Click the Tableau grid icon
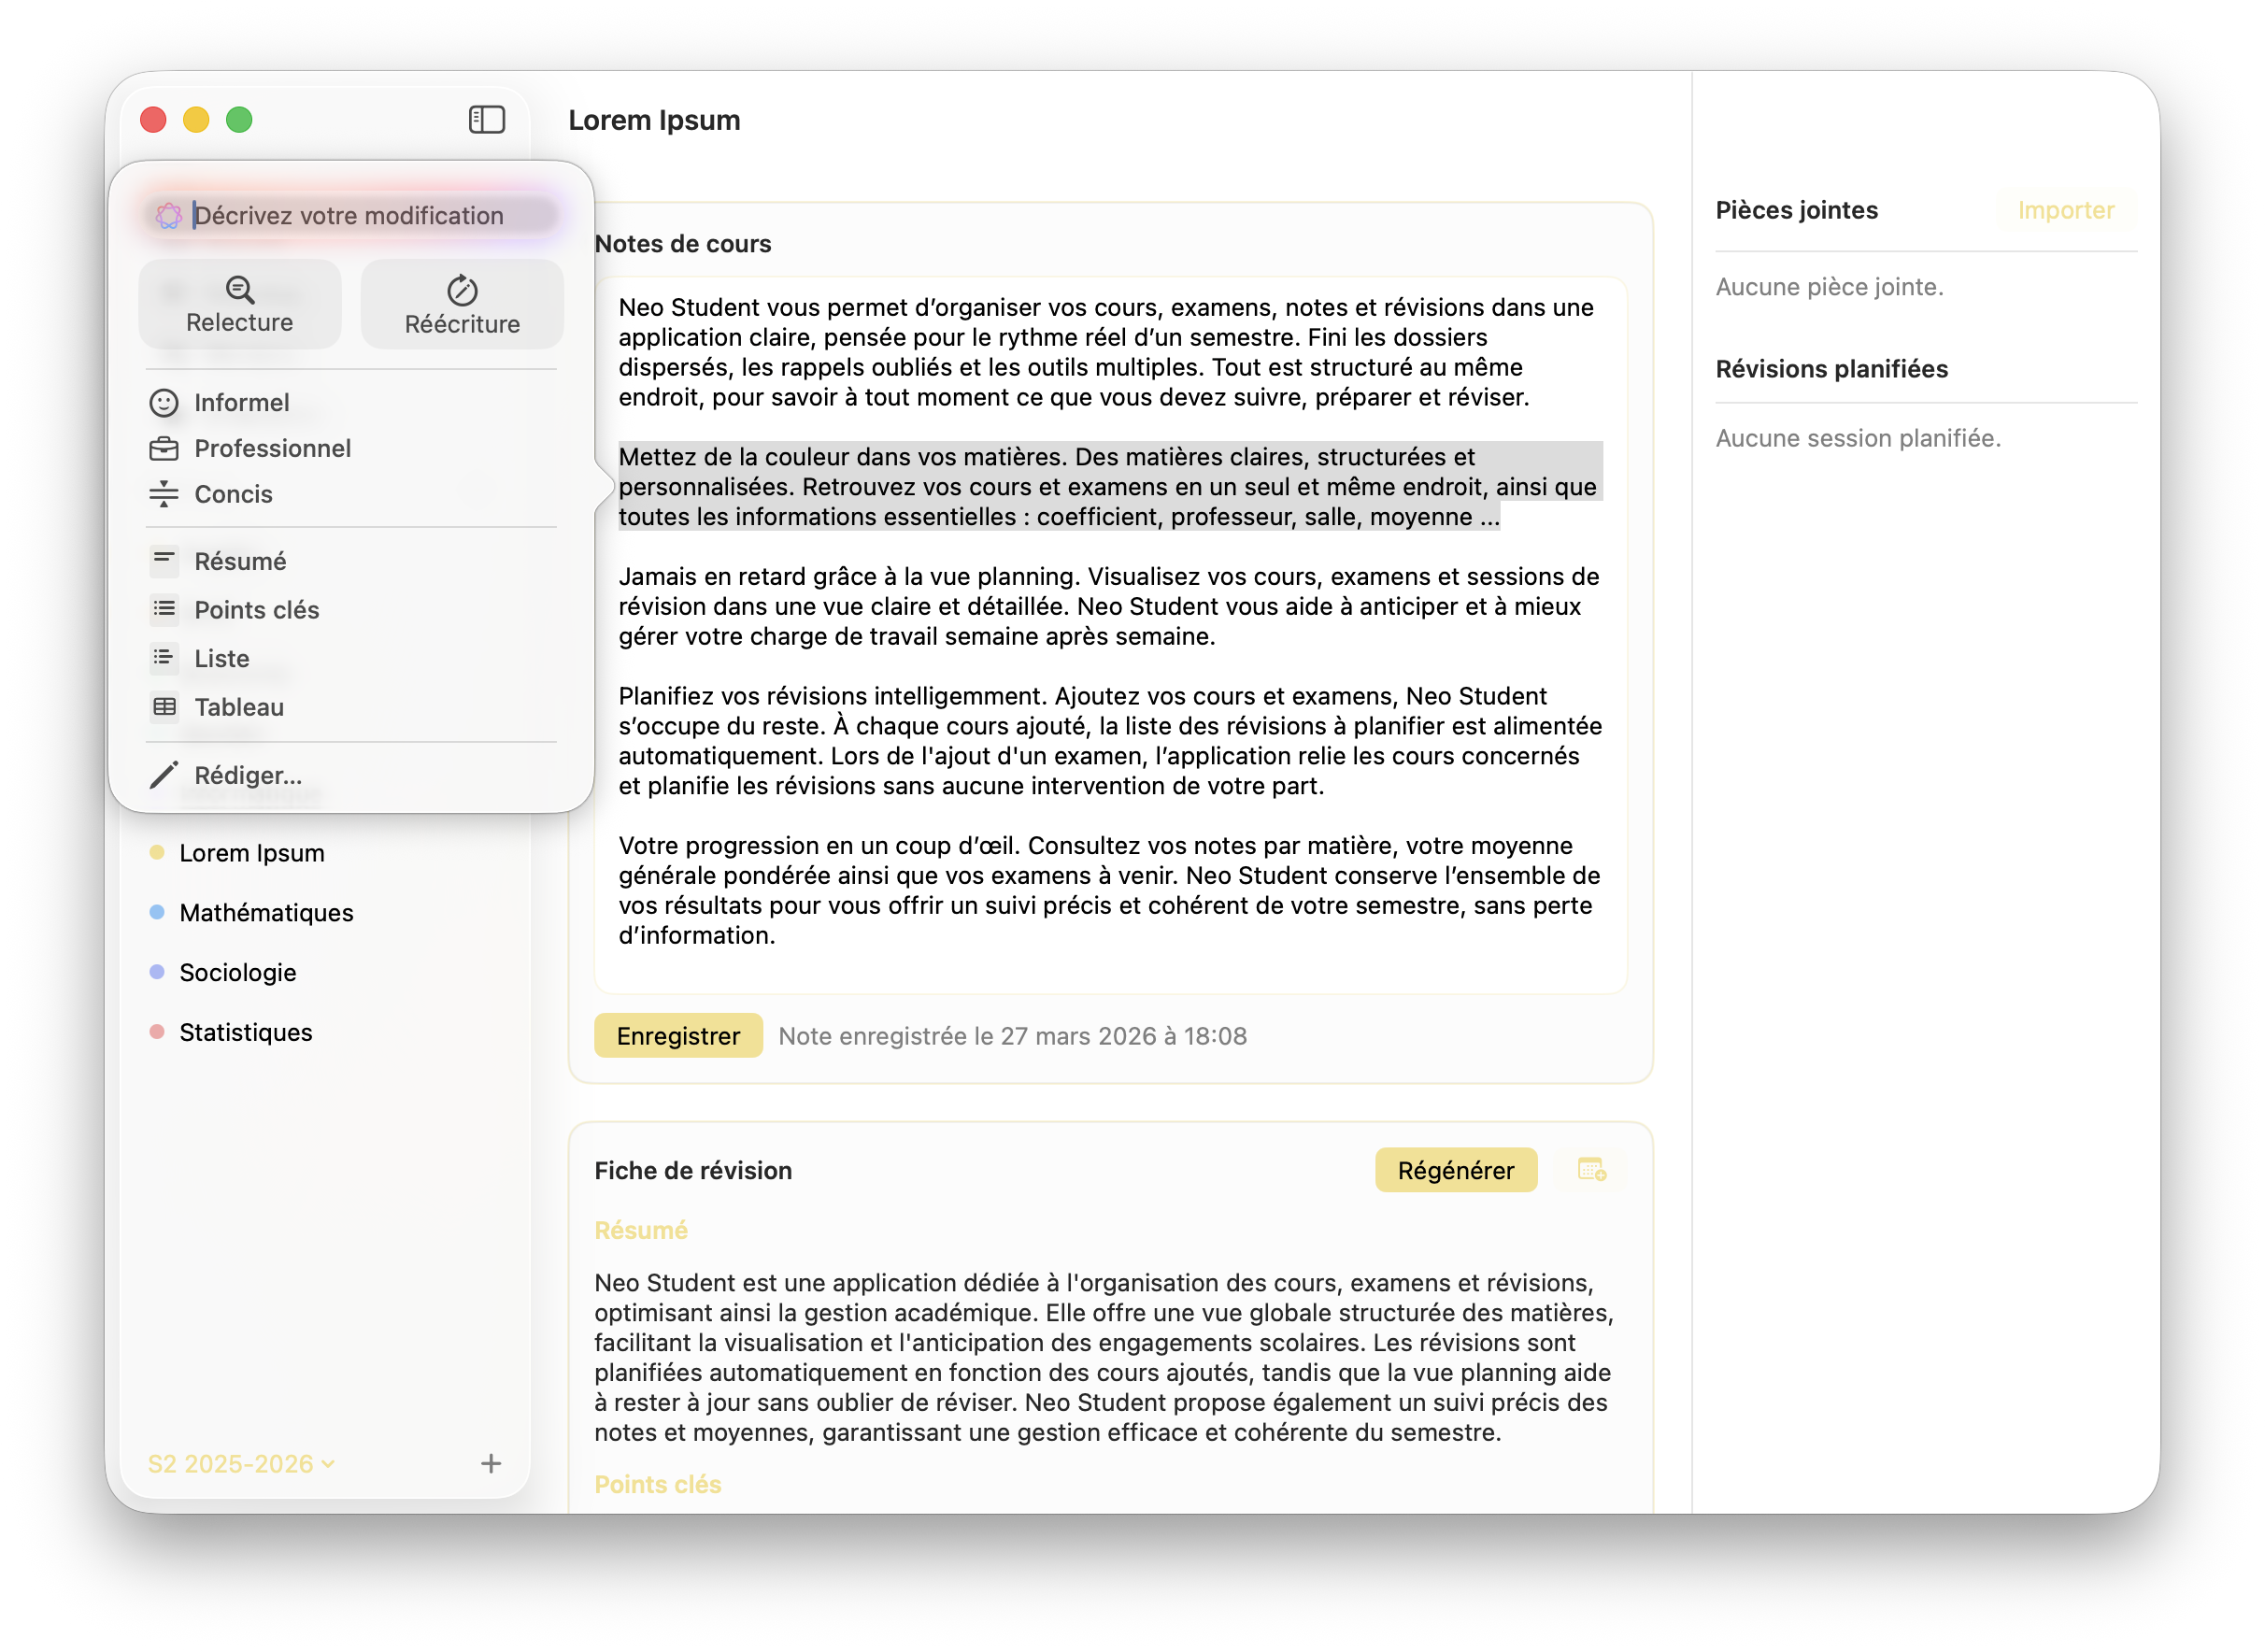 tap(165, 707)
